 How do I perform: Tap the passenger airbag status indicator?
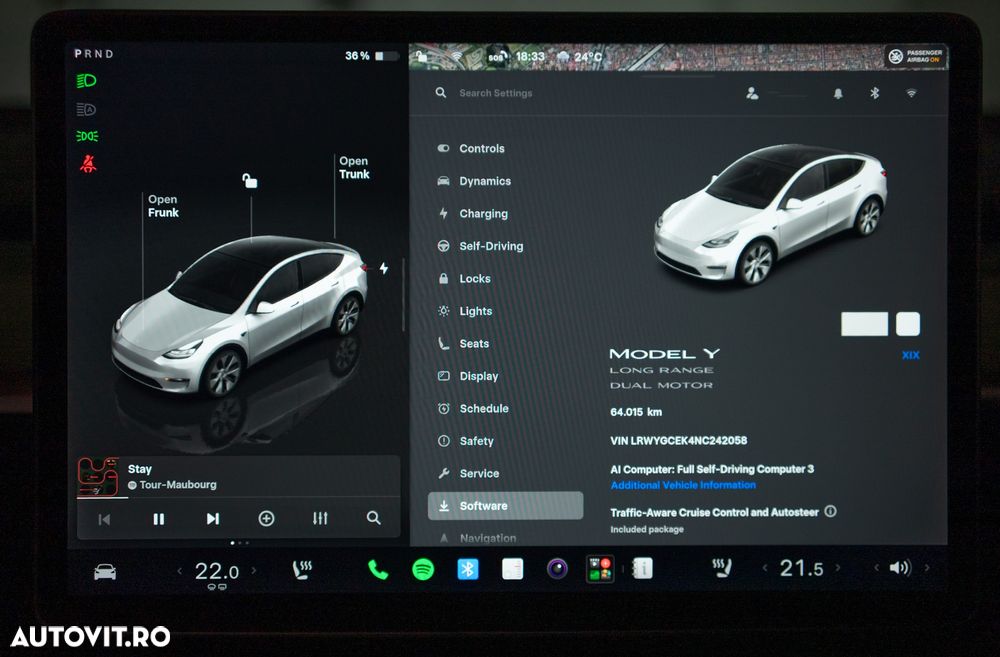tap(916, 57)
